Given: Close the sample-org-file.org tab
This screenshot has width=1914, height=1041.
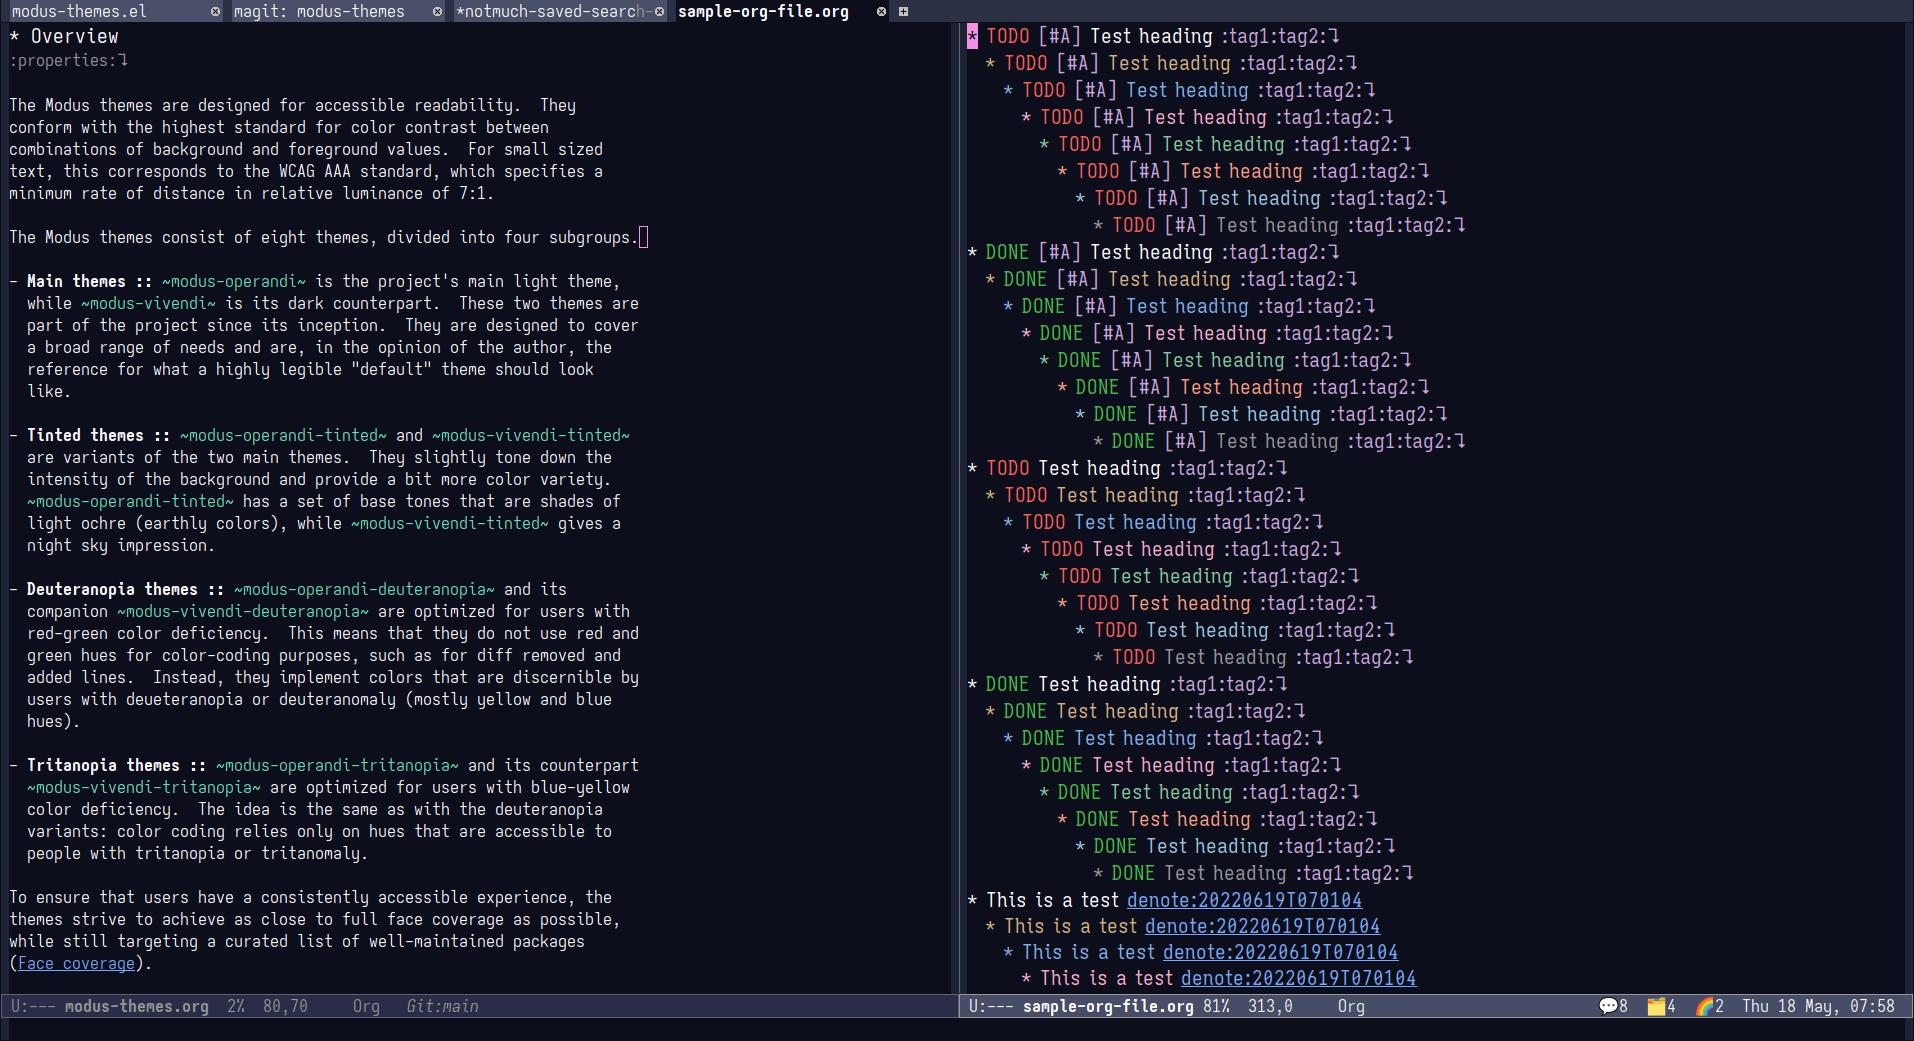Looking at the screenshot, I should 881,12.
